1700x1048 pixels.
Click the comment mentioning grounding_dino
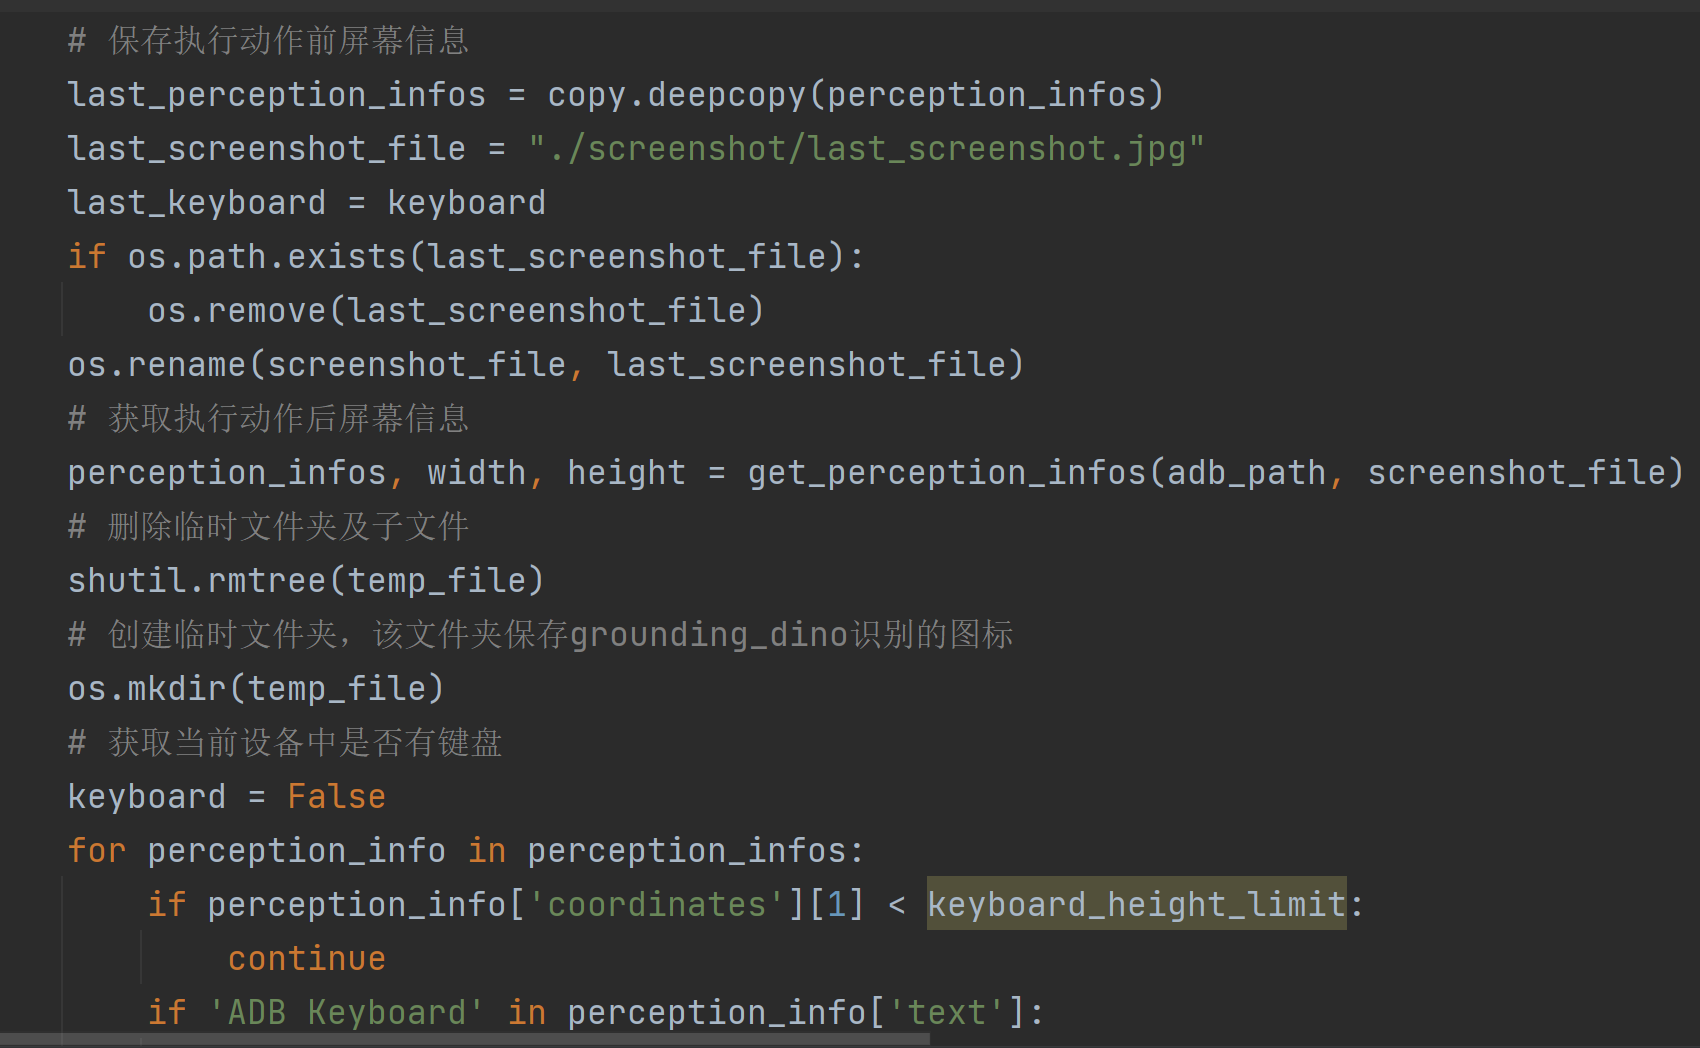click(540, 634)
